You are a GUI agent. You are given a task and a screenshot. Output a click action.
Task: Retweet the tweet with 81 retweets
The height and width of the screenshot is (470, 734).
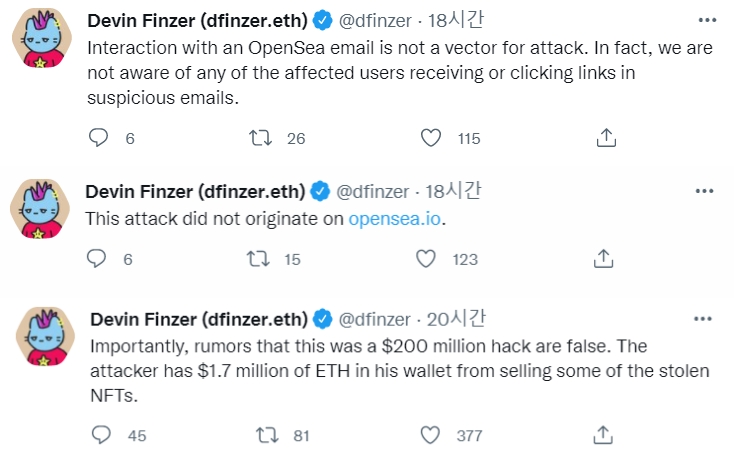267,435
